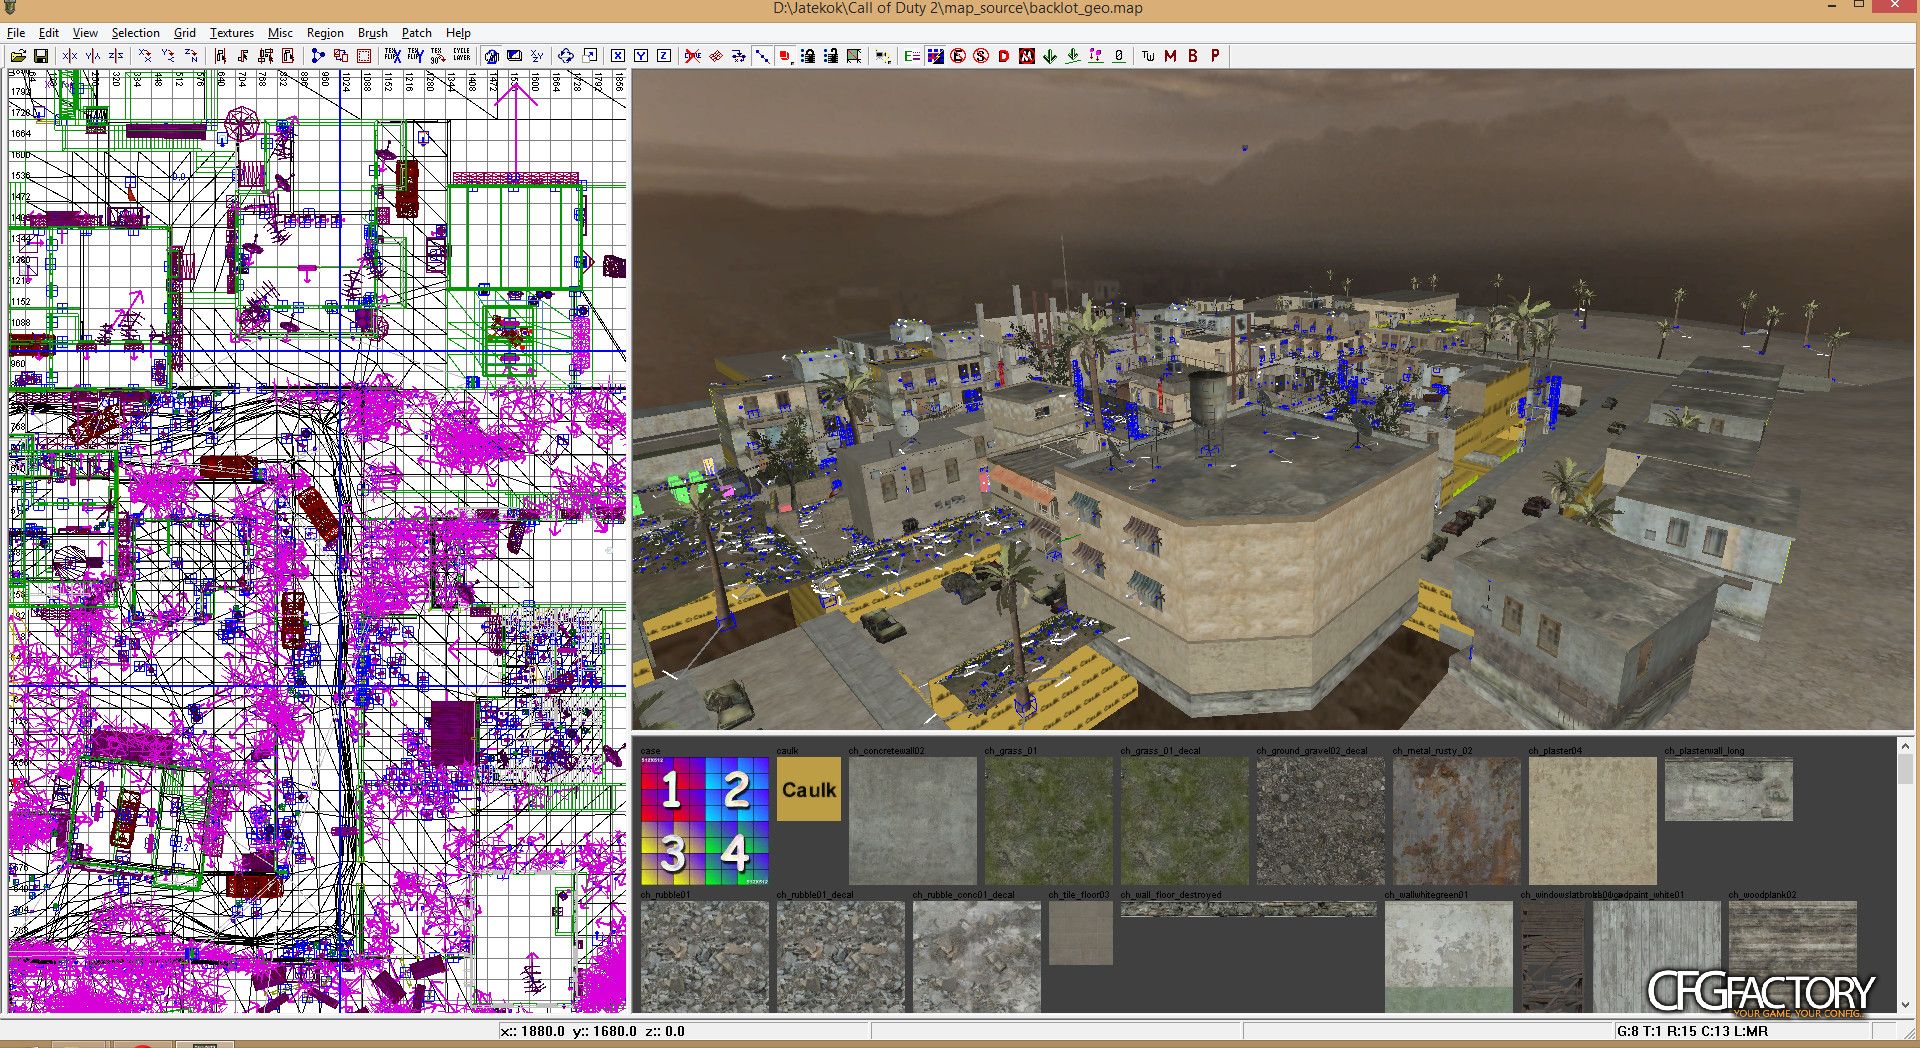Switch 2D view to the Y axis button

pos(641,56)
